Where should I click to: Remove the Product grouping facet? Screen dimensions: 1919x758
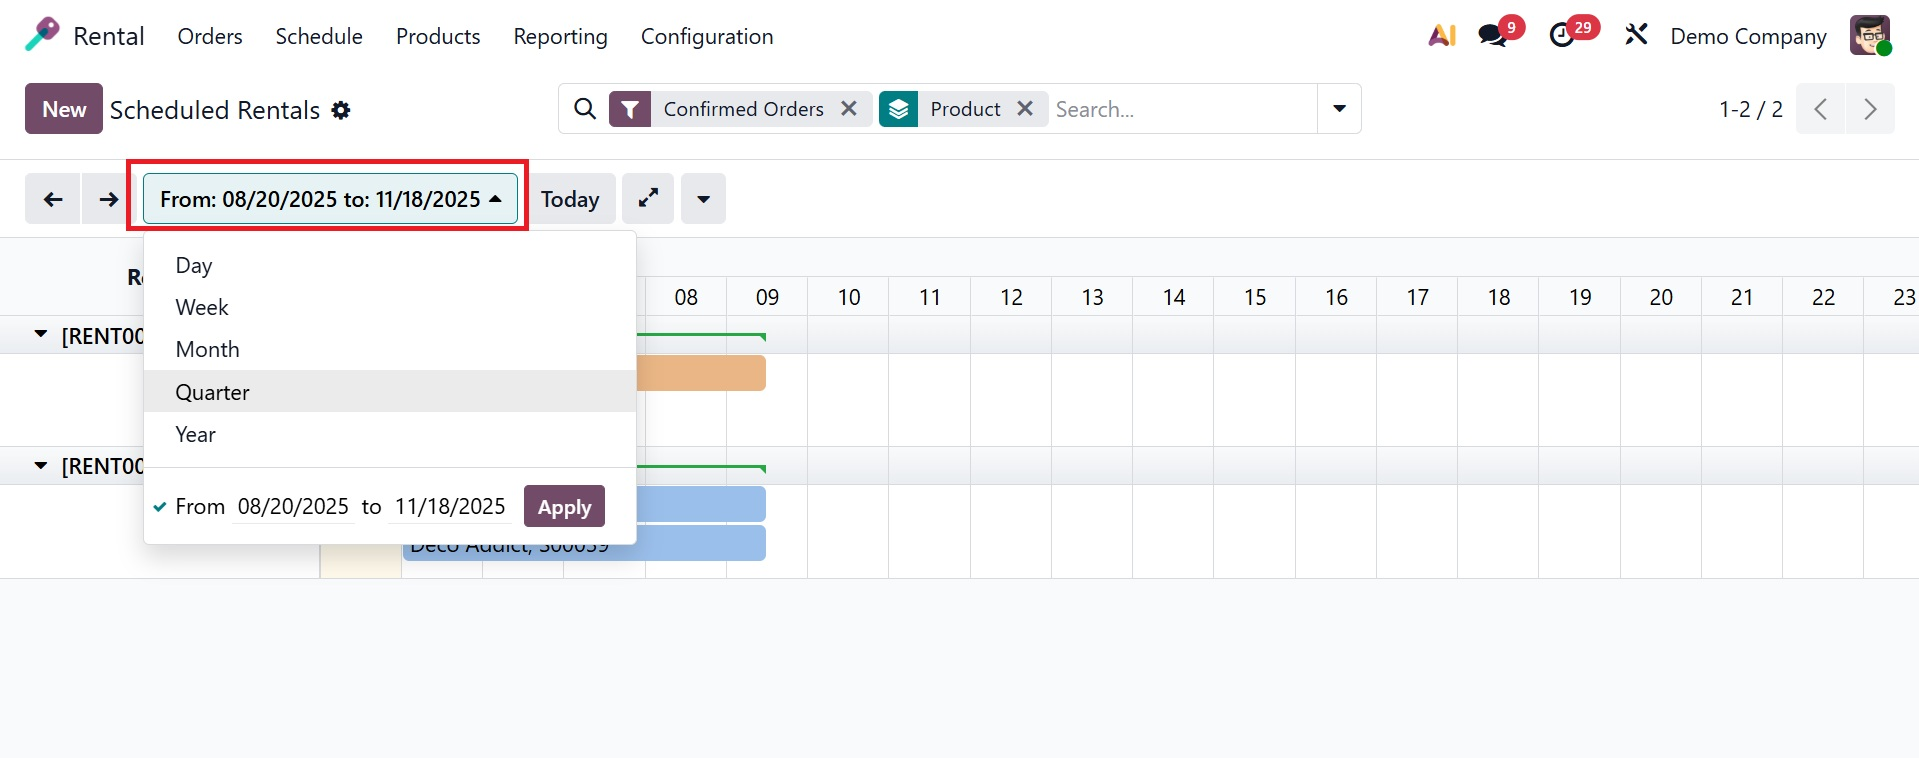pyautogui.click(x=1025, y=109)
